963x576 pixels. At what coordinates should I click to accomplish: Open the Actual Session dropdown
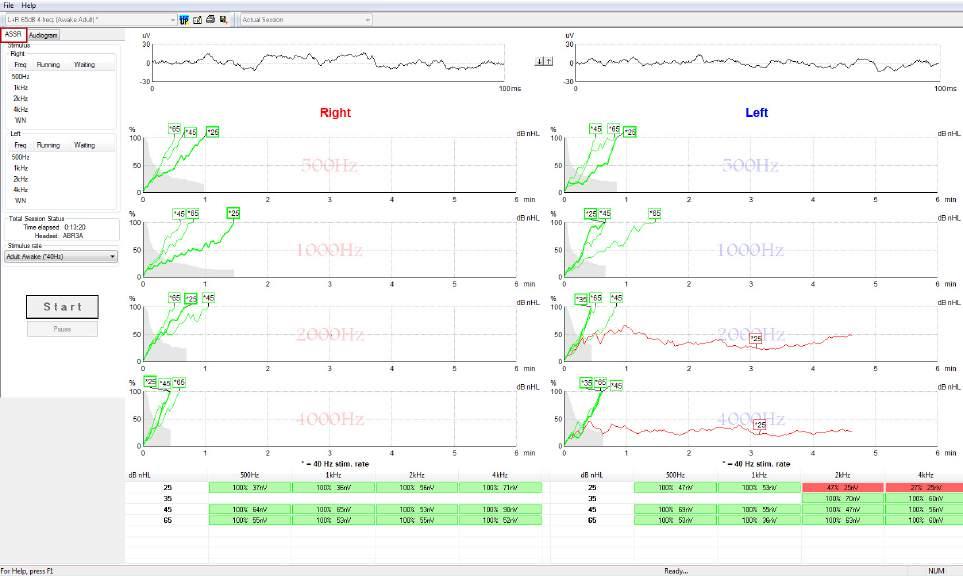(306, 20)
